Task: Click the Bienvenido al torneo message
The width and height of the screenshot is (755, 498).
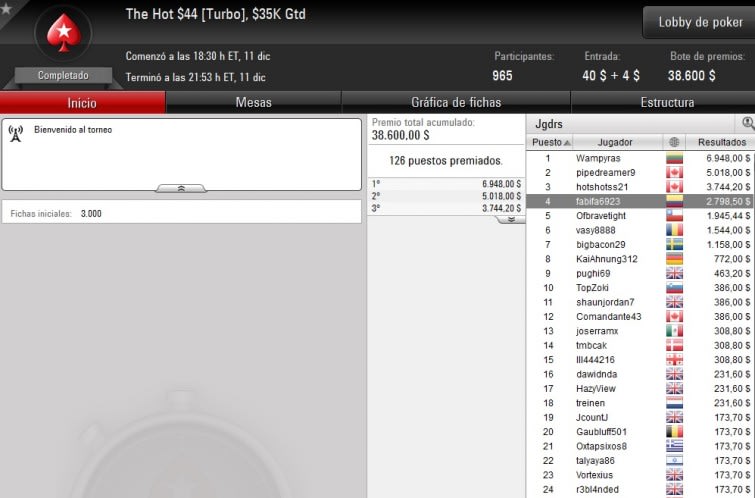Action: point(73,130)
